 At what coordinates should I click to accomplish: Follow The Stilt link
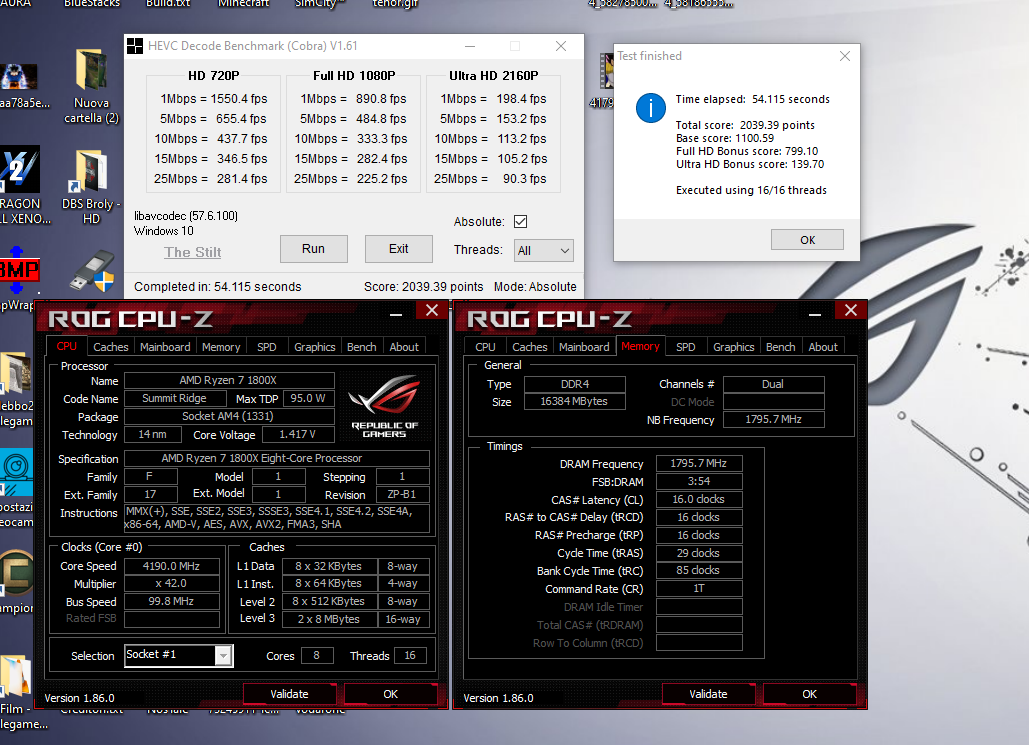(x=192, y=252)
